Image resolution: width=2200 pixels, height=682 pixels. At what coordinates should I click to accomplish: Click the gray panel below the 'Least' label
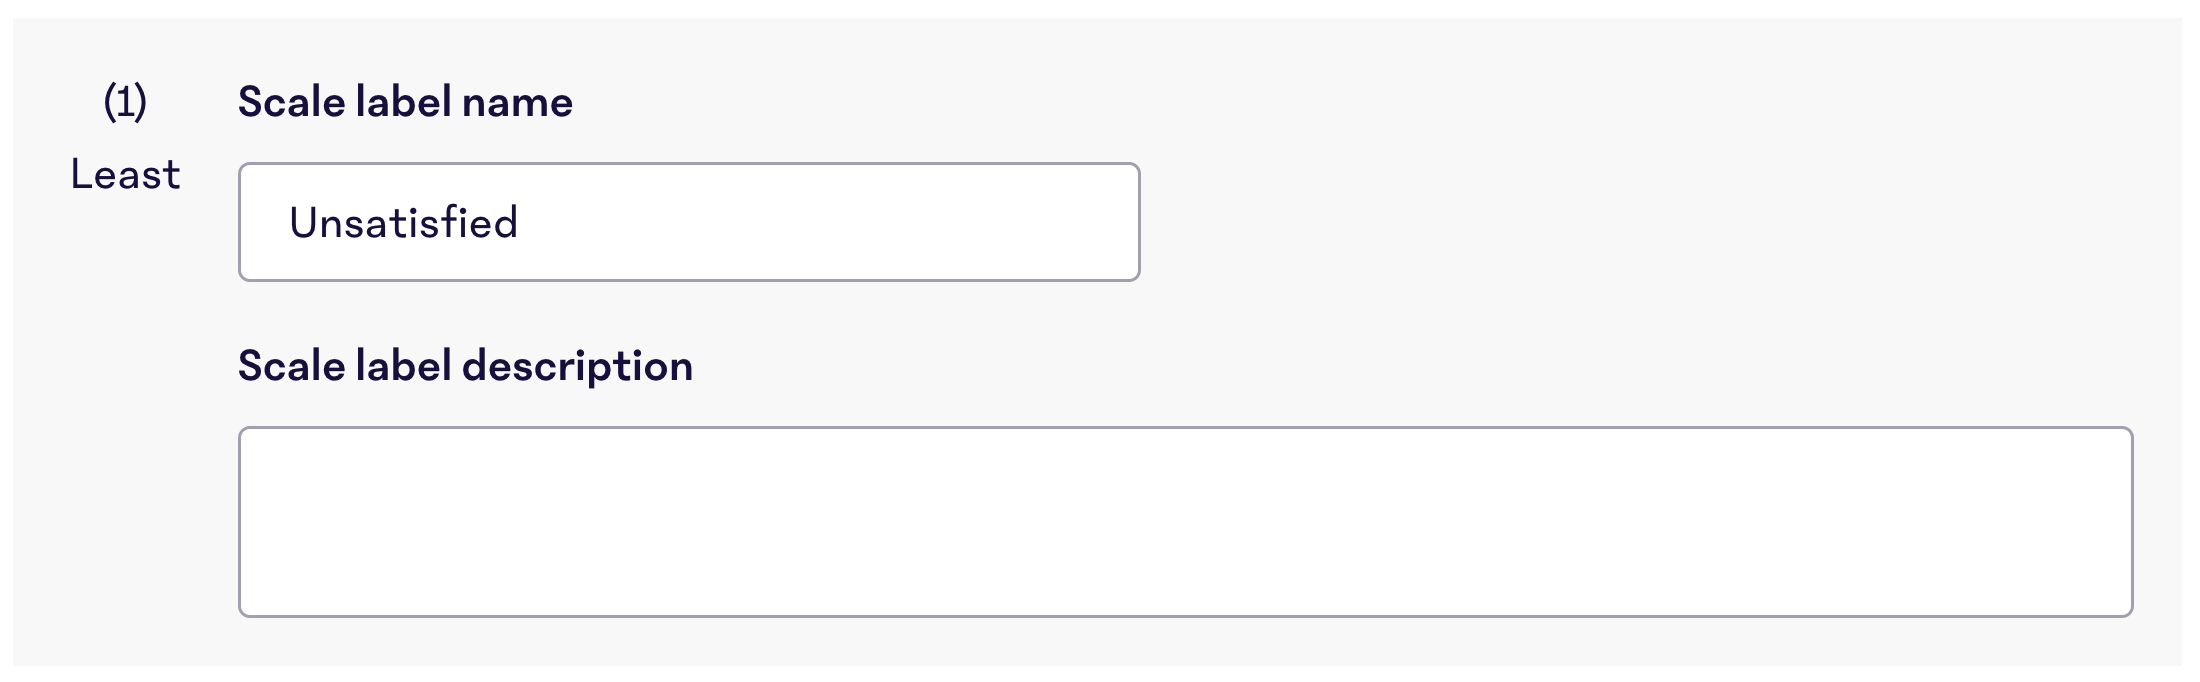[x=125, y=420]
